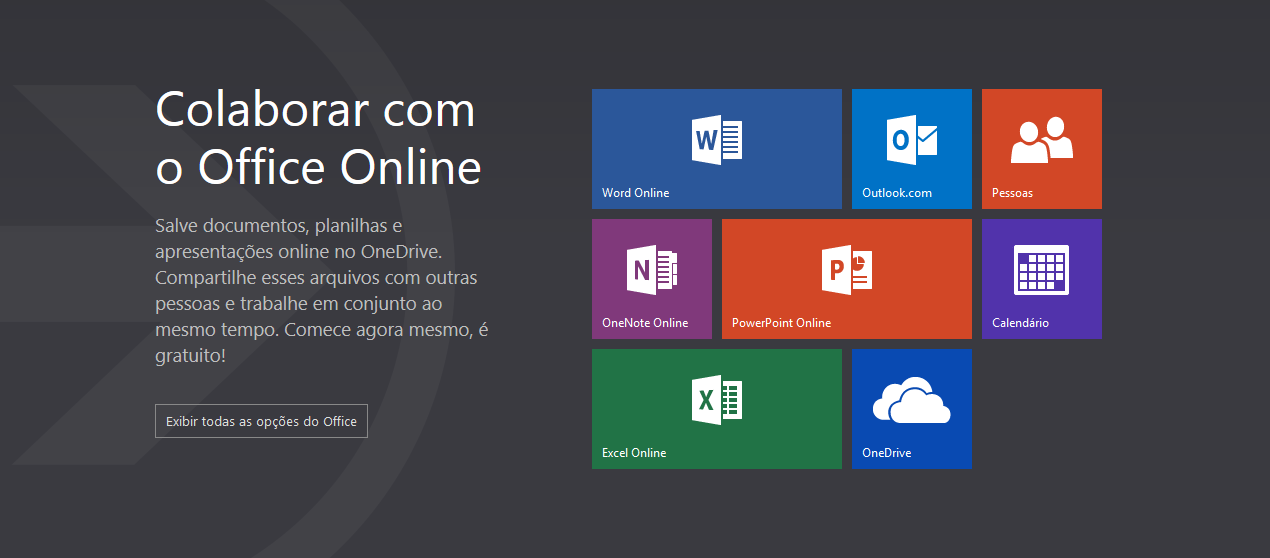Screen dimensions: 1270x558
Task: Click the 'Excel Online' tile label
Action: coord(634,453)
